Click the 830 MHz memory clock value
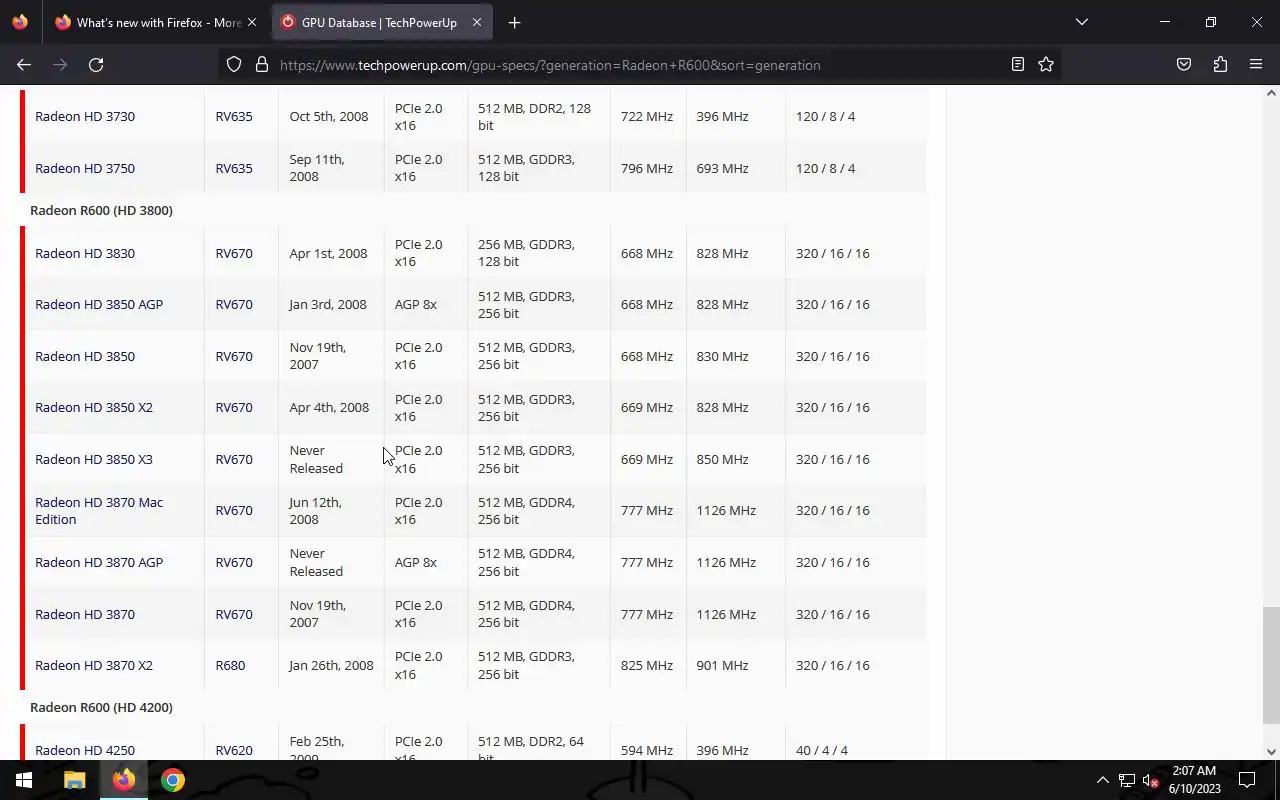This screenshot has width=1280, height=800. tap(722, 356)
